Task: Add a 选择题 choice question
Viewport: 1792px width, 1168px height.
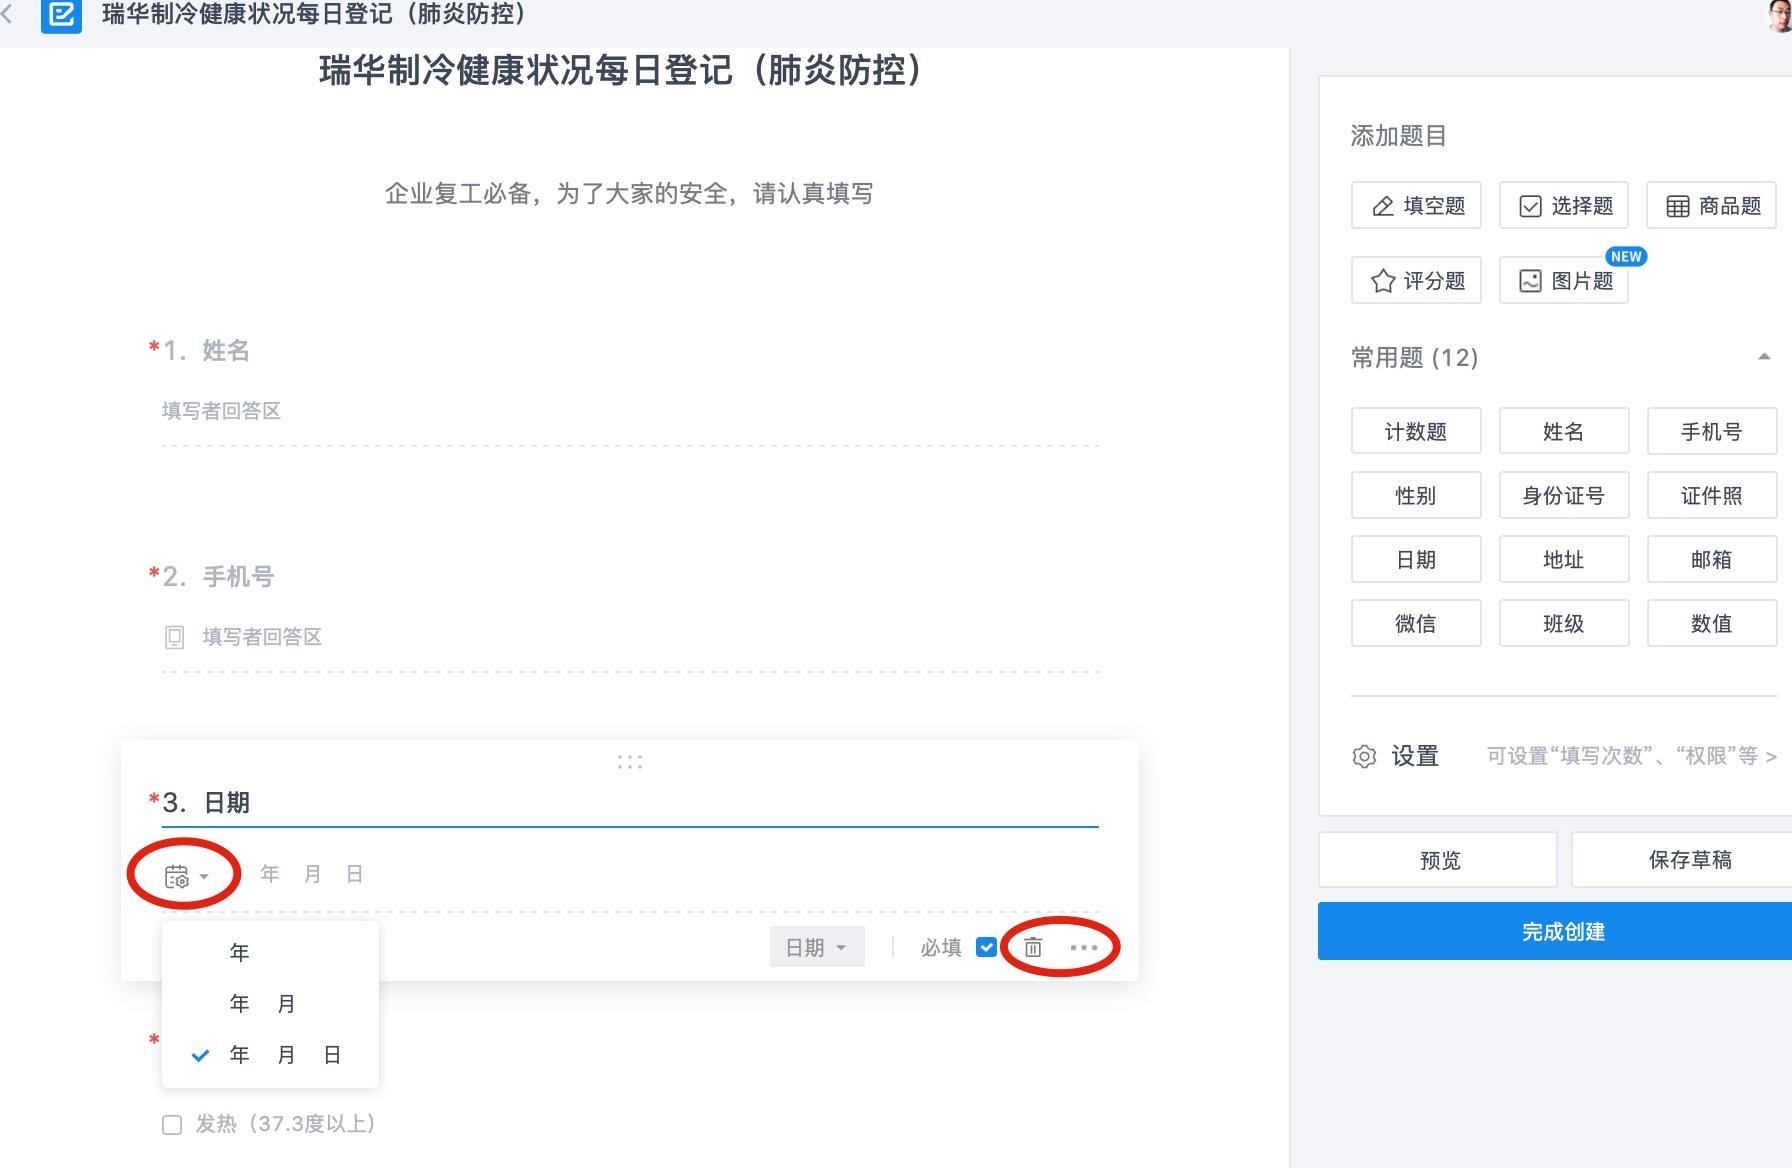Action: 1564,206
